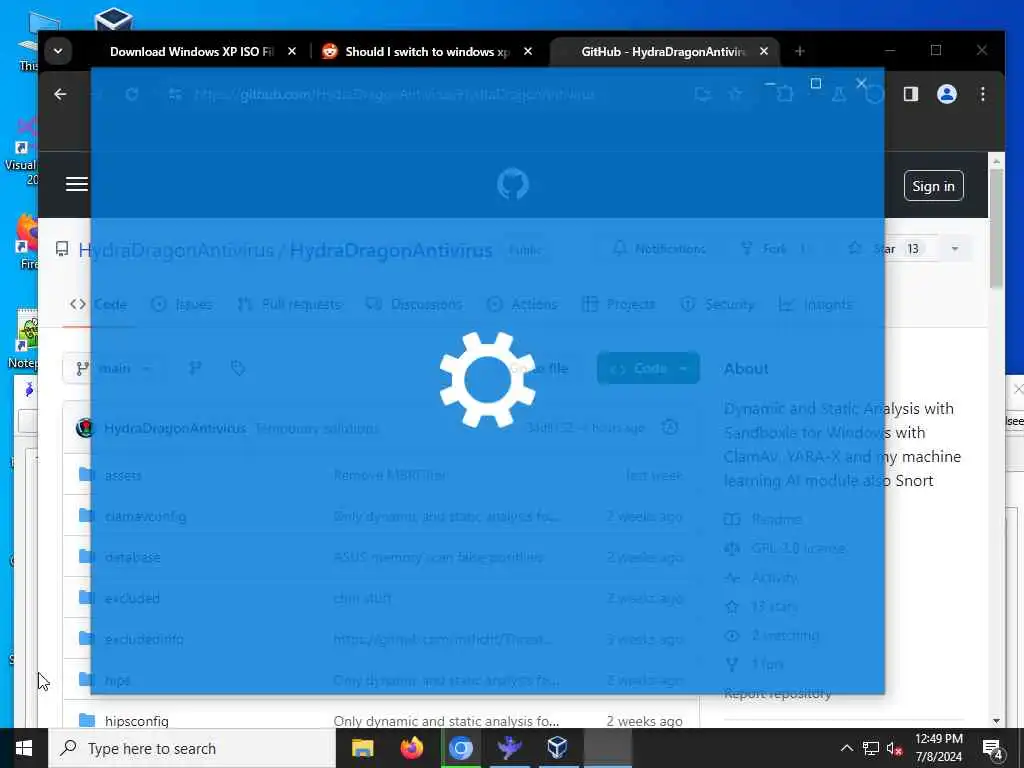
Task: Open File Explorer from the taskbar
Action: (362, 748)
